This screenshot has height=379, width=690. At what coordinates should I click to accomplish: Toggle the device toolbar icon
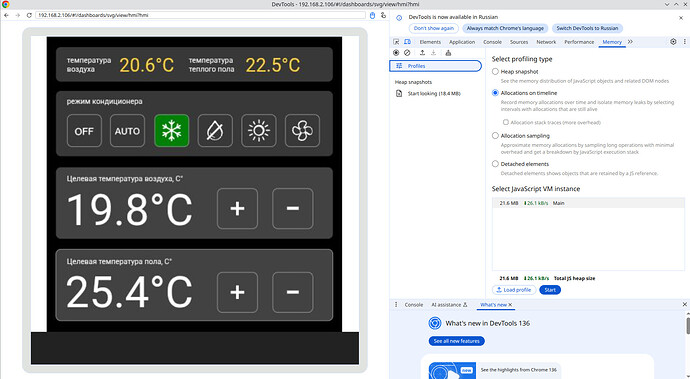click(x=407, y=42)
